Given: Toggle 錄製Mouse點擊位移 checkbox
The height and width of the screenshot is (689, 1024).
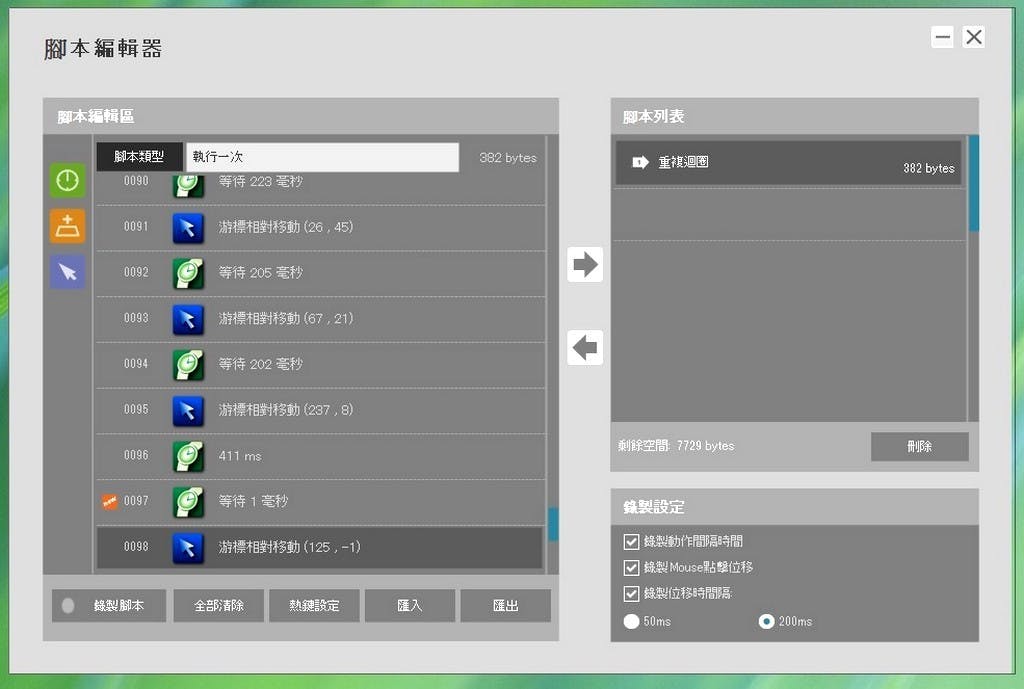Looking at the screenshot, I should [631, 568].
